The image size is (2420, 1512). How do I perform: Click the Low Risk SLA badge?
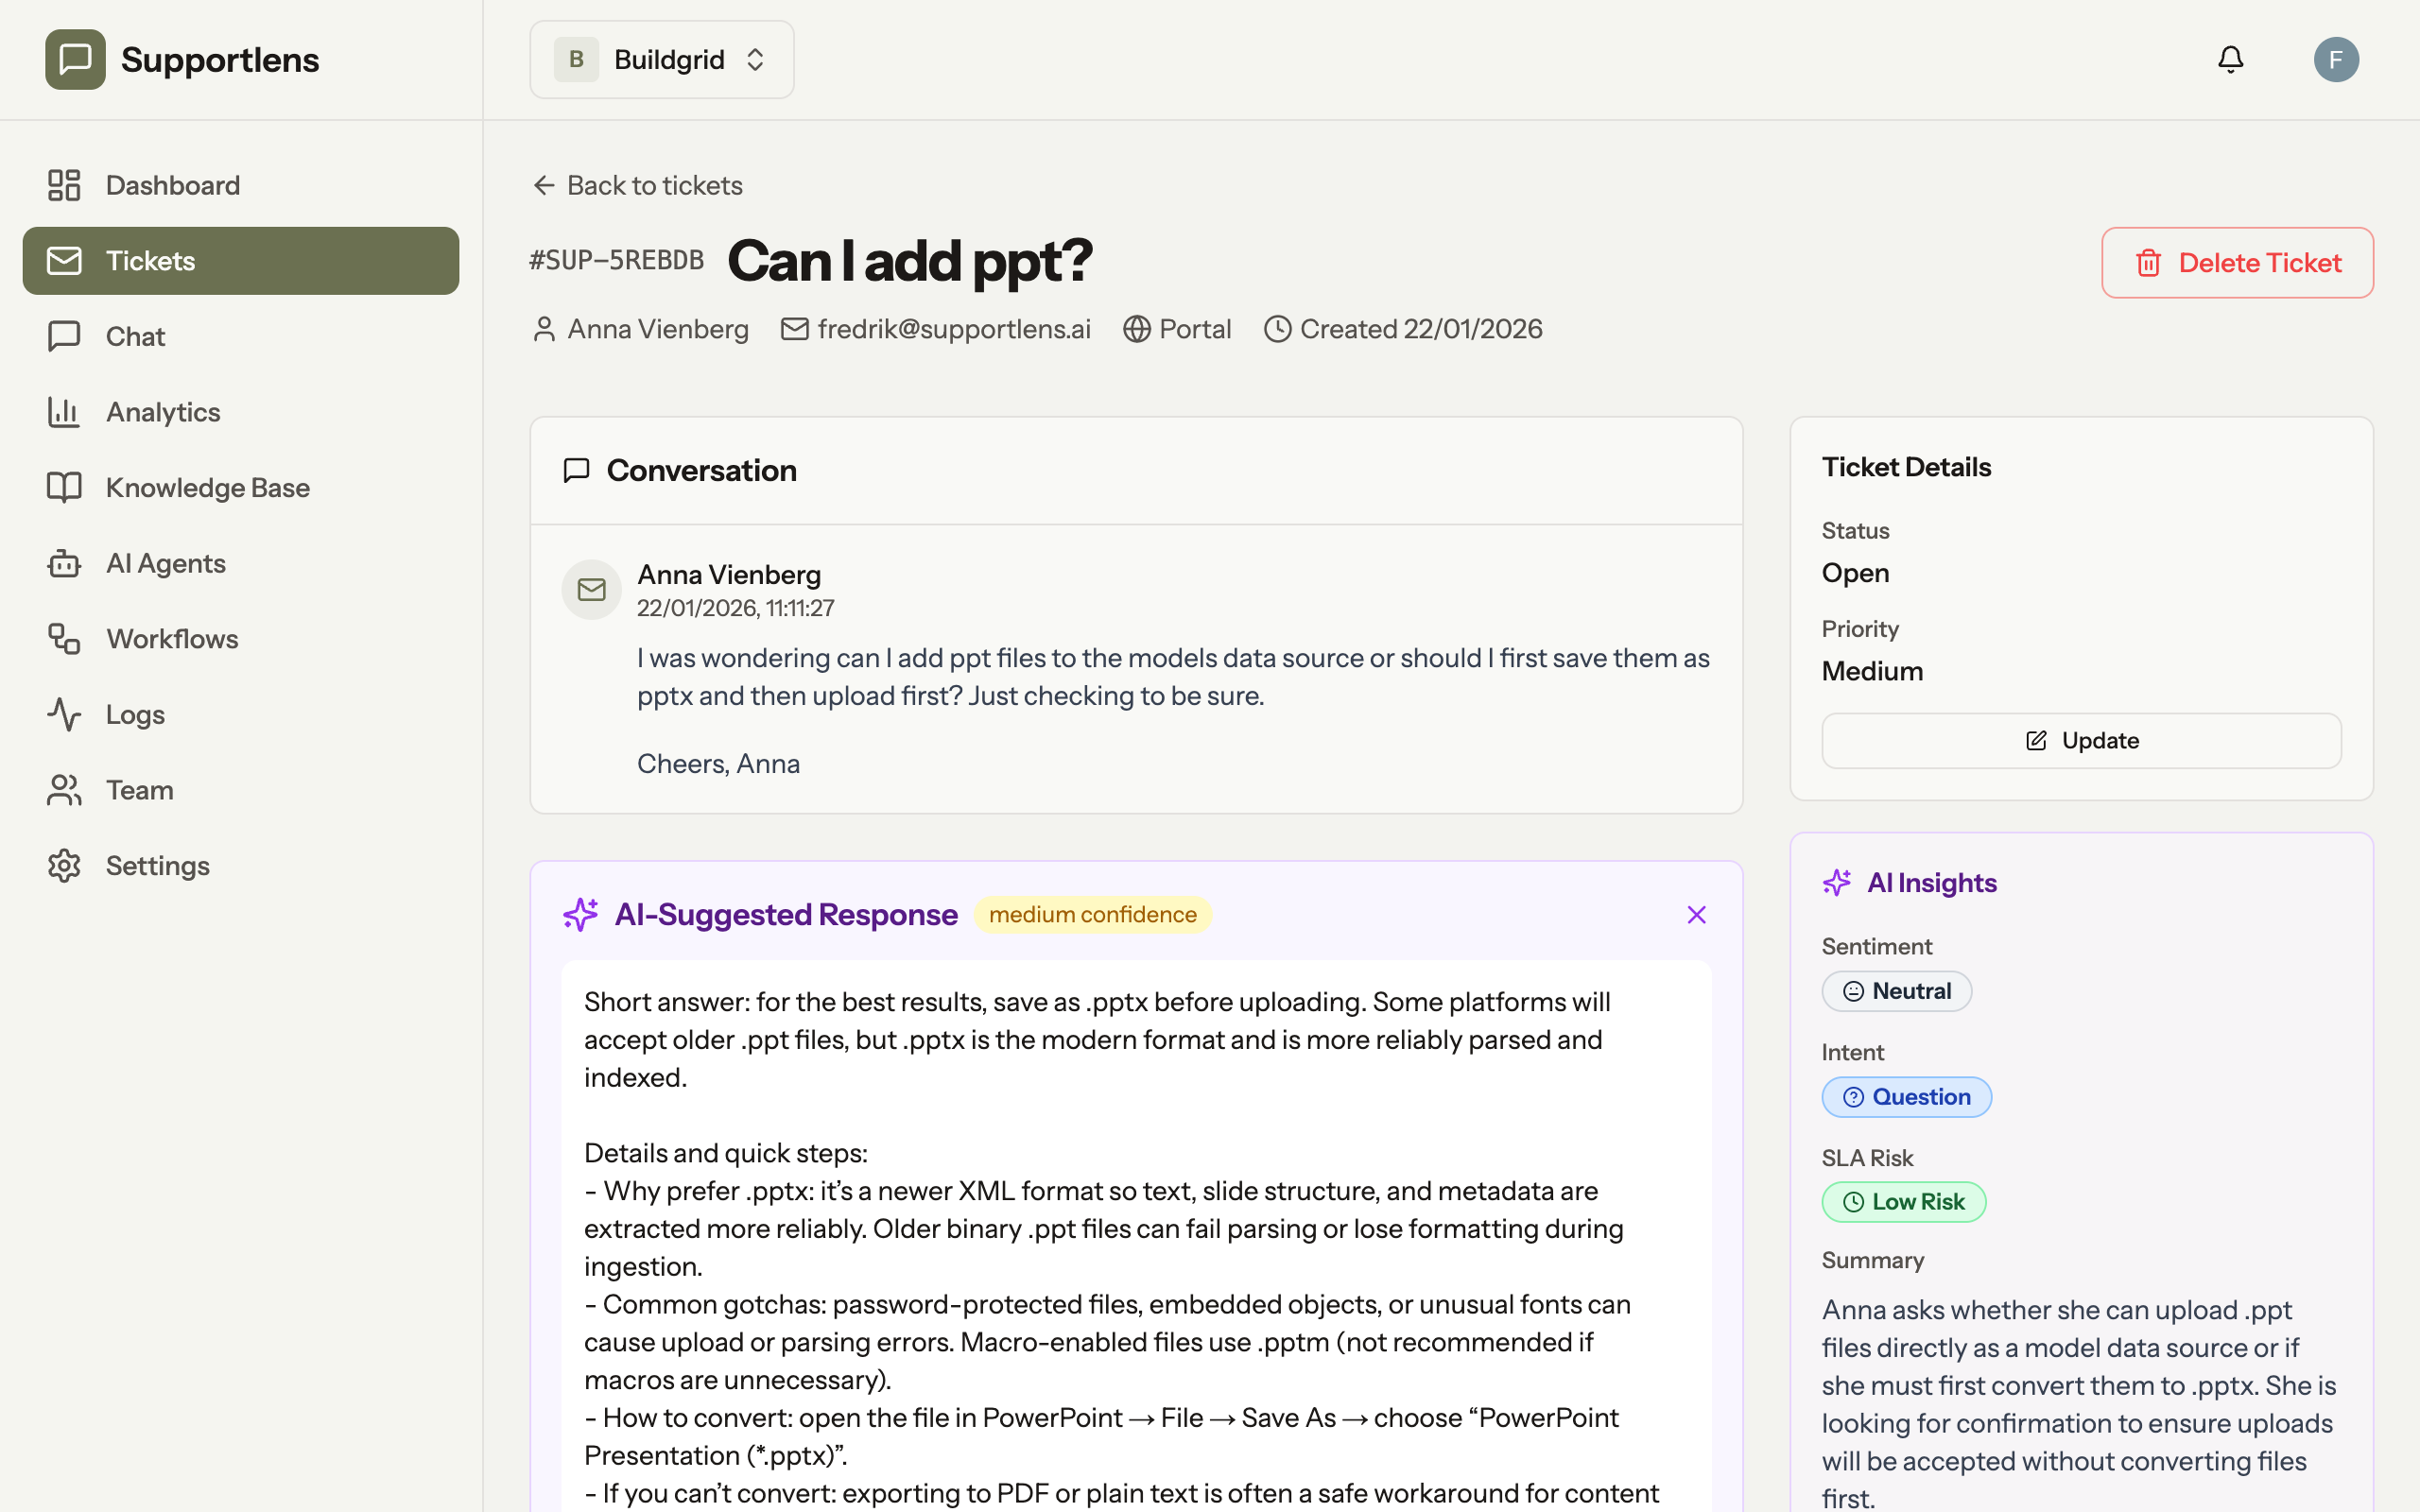click(x=1903, y=1202)
